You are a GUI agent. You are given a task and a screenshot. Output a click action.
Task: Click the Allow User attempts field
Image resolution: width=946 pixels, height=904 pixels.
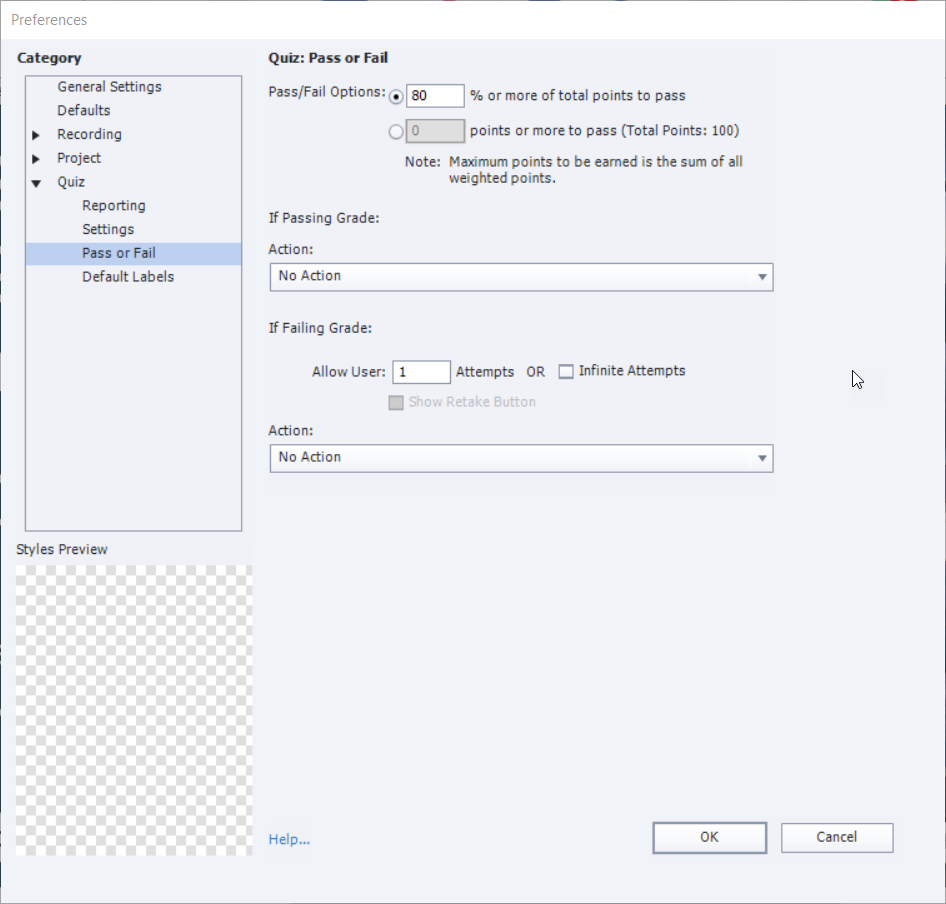pyautogui.click(x=421, y=372)
